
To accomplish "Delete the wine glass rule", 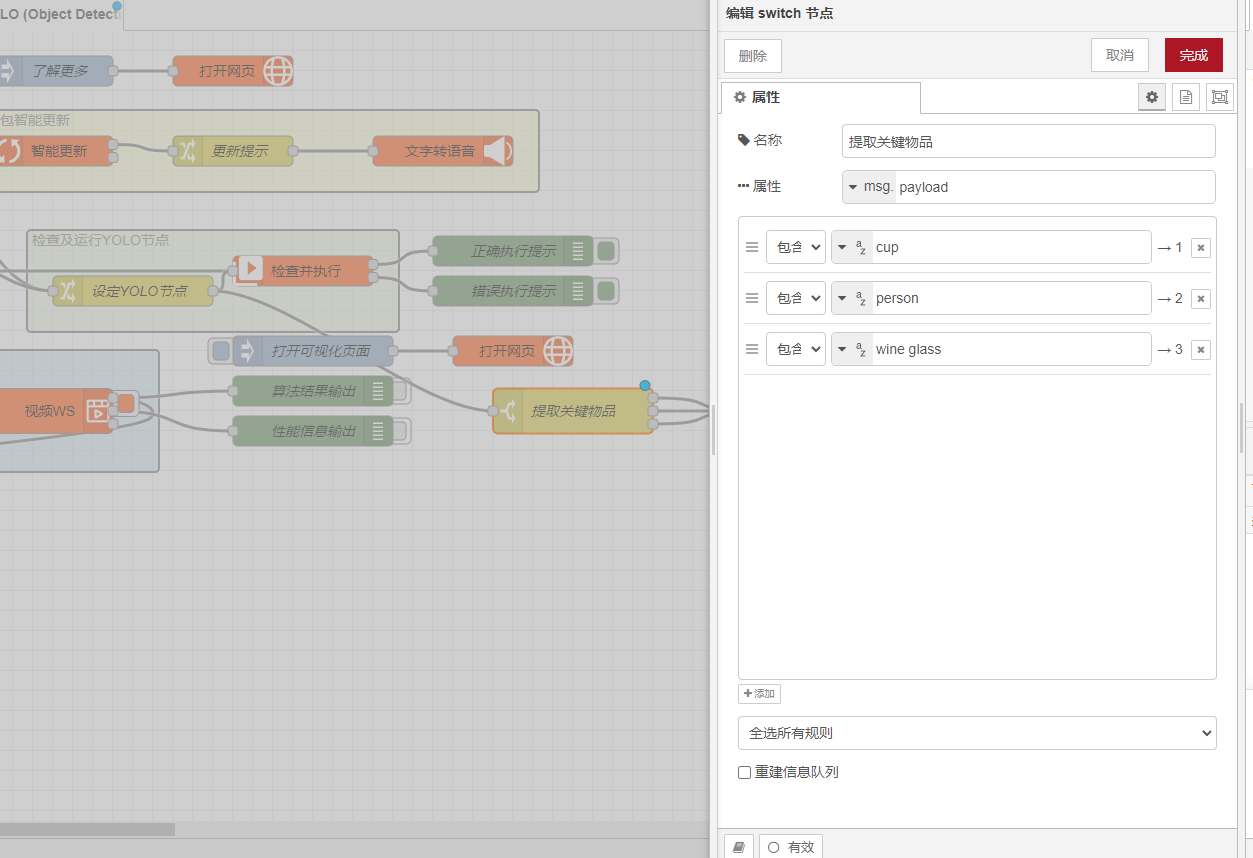I will [1201, 350].
